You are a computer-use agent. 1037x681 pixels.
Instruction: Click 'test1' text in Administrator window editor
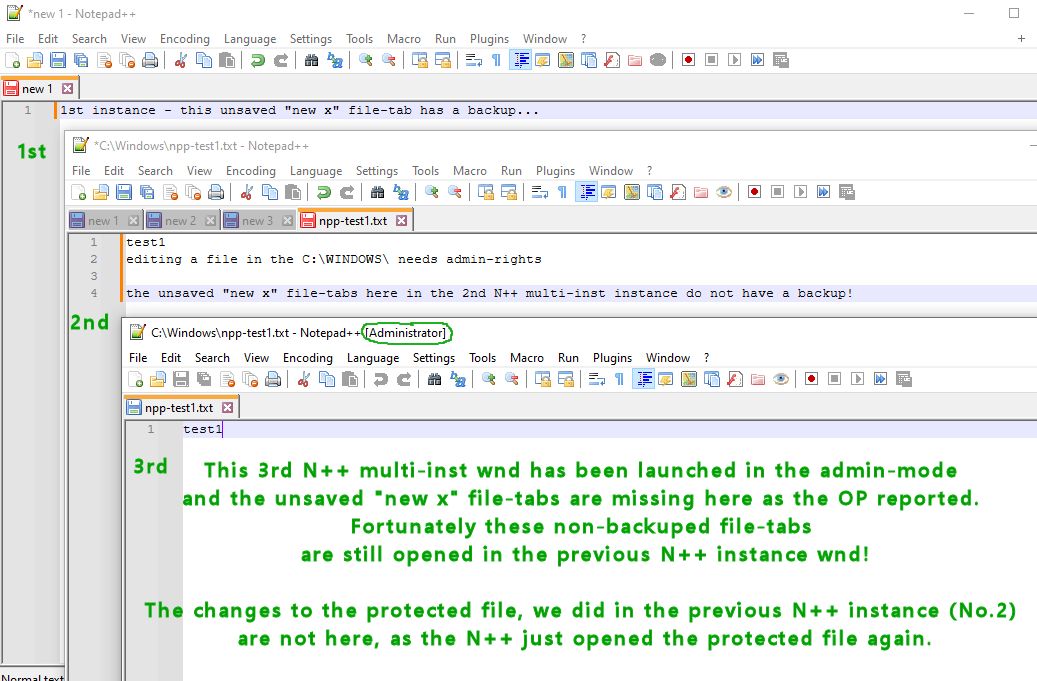tap(203, 429)
